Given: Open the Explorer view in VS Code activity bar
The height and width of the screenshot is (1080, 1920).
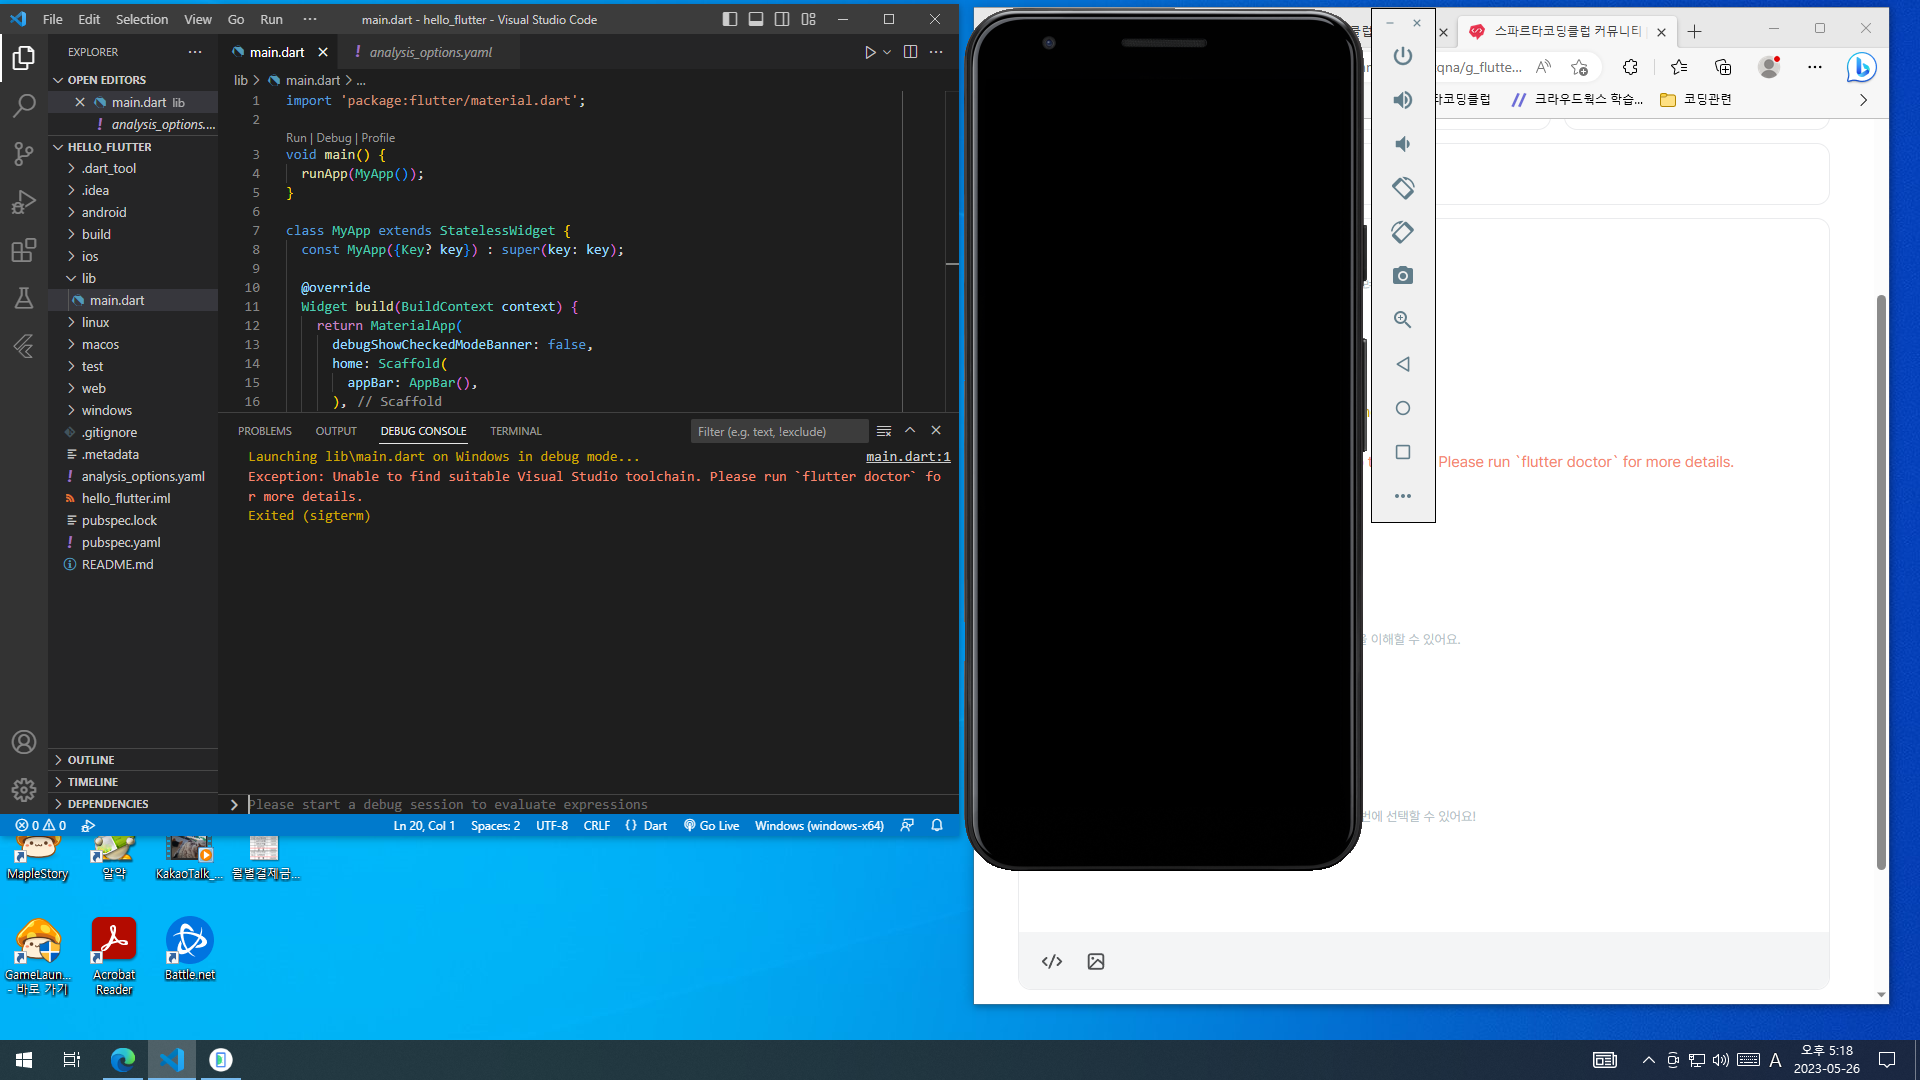Looking at the screenshot, I should point(24,58).
